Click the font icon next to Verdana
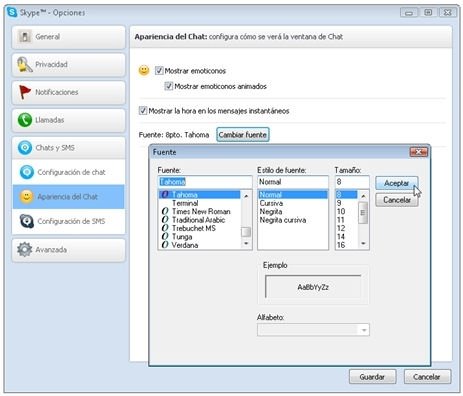Screen dimensions: 463x396 (x=165, y=245)
